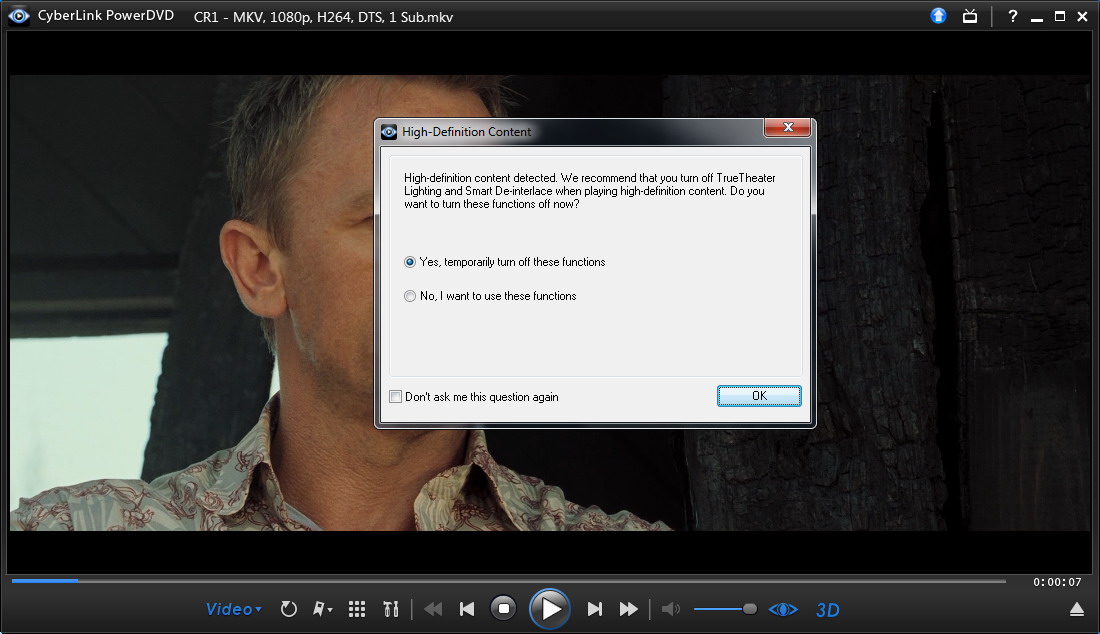Open help with the question mark icon
Viewport: 1100px width, 634px height.
[1013, 16]
